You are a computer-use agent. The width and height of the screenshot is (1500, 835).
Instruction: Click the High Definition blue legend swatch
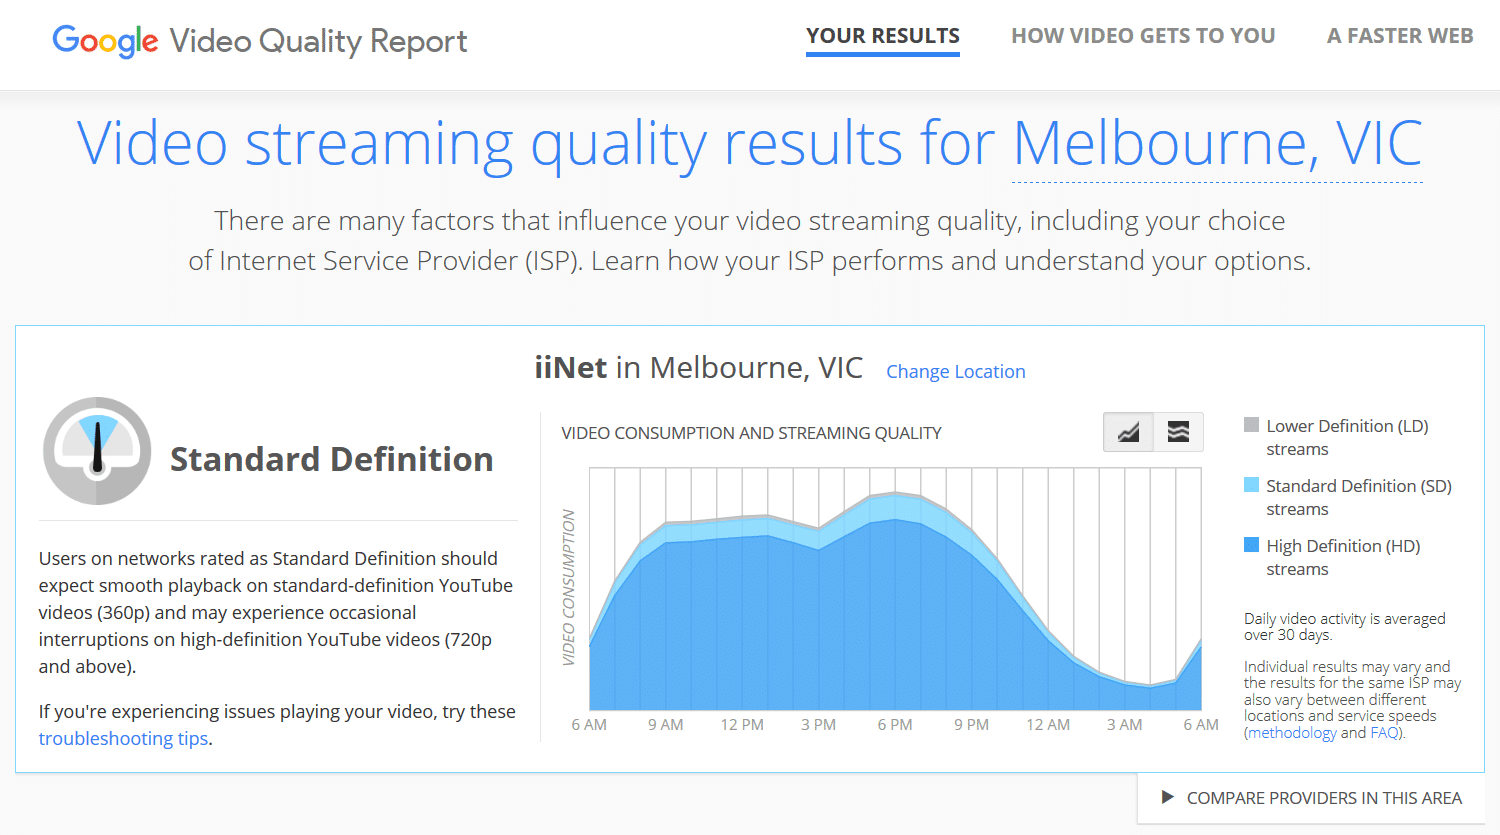(1251, 545)
